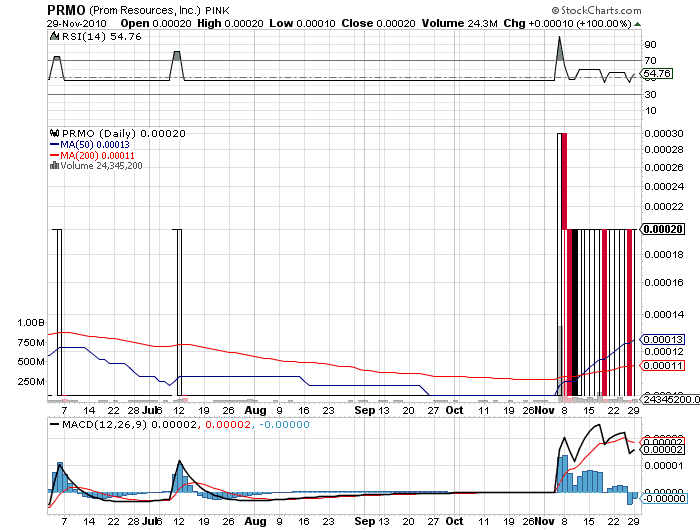This screenshot has height=530, width=700.
Task: Click the Nov label under price chart
Action: pyautogui.click(x=544, y=410)
